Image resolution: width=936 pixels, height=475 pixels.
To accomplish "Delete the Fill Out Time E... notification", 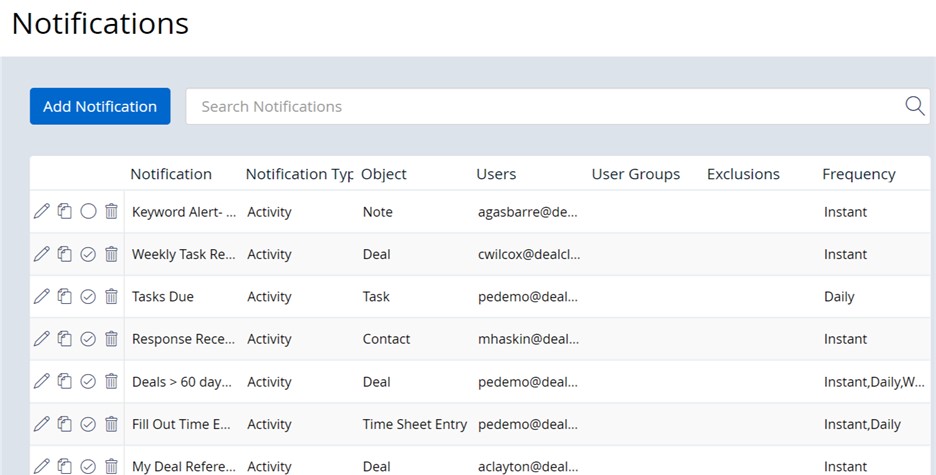I will click(x=111, y=424).
